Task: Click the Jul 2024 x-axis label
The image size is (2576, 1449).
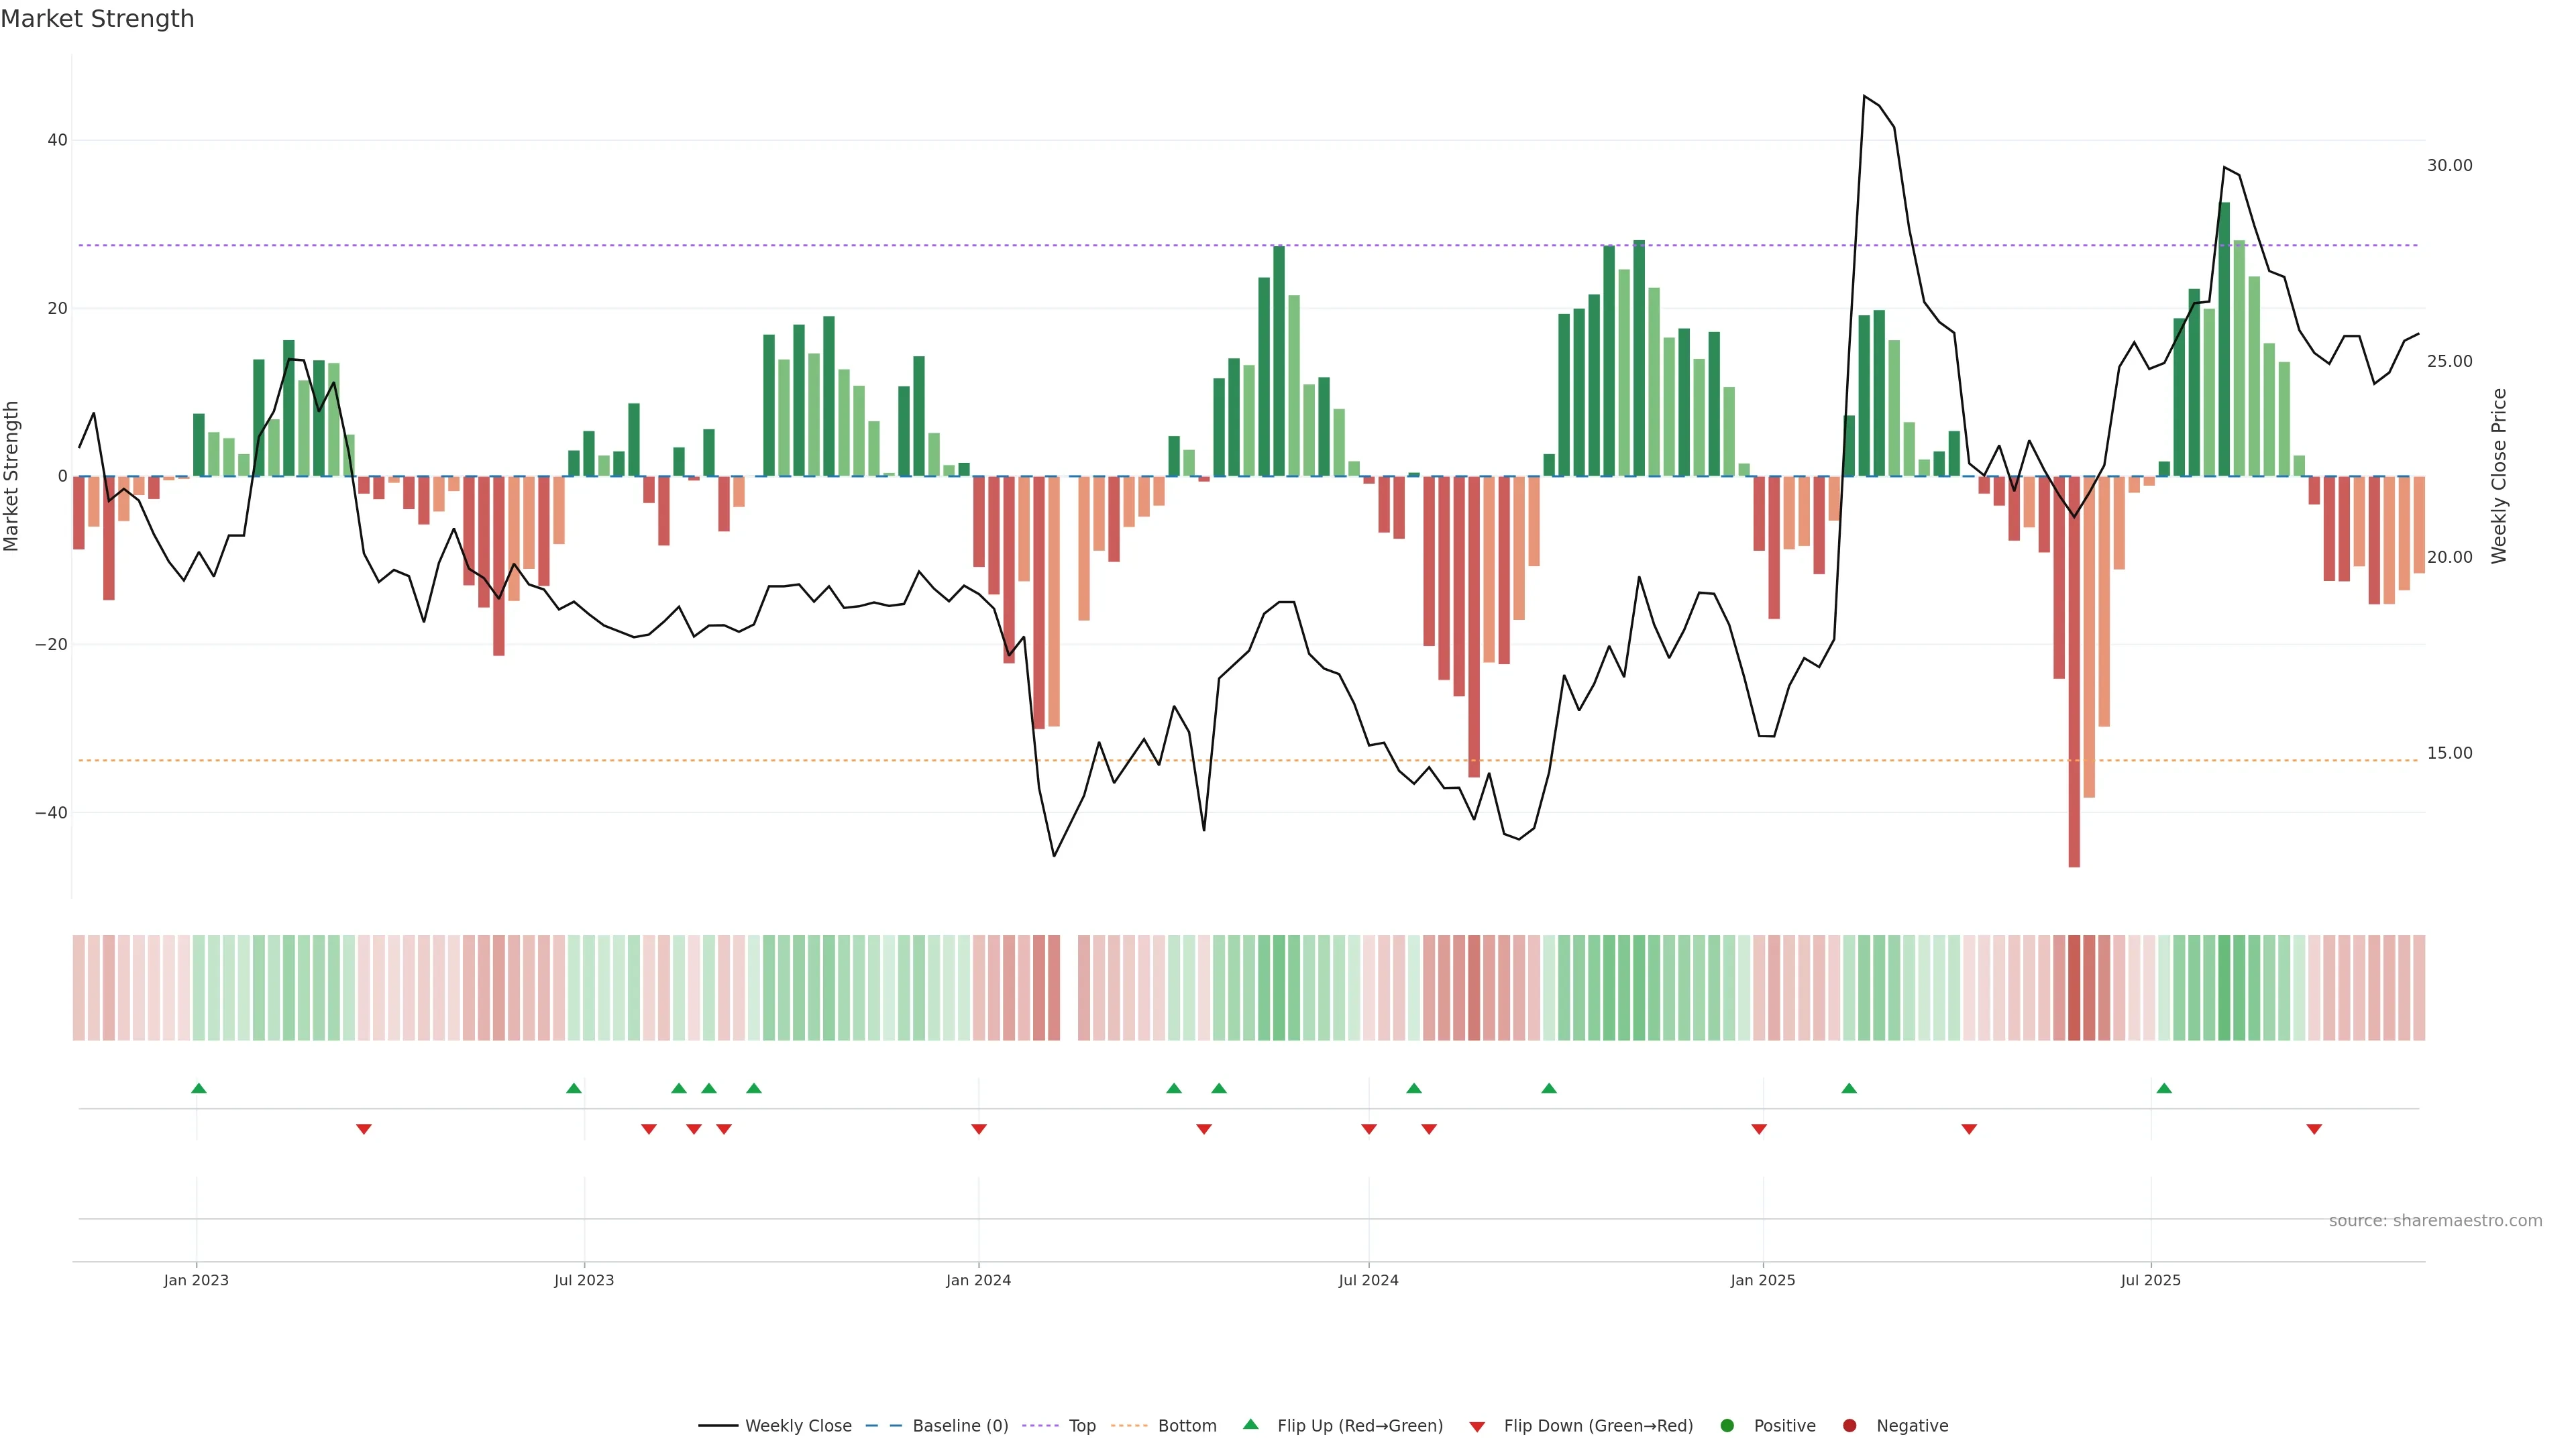Action: click(x=1368, y=1280)
